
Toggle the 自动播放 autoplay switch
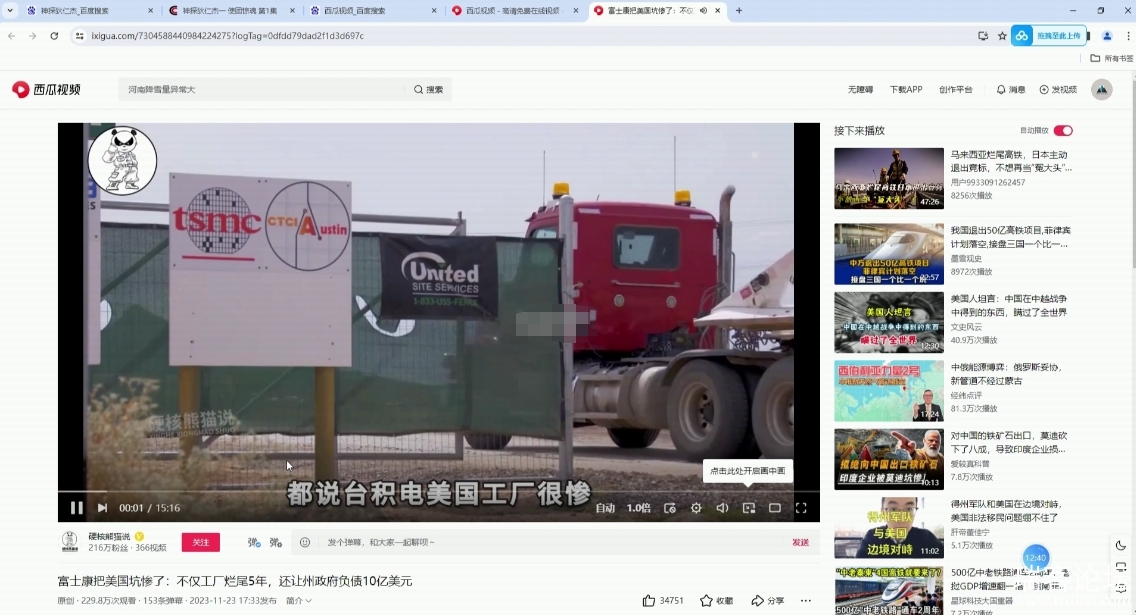pos(1063,130)
